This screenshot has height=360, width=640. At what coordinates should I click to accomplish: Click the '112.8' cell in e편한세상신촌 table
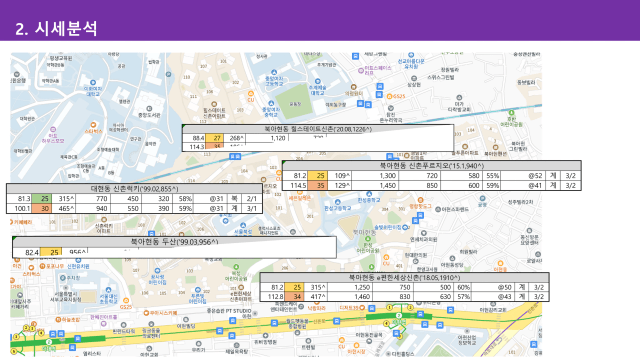coord(273,297)
